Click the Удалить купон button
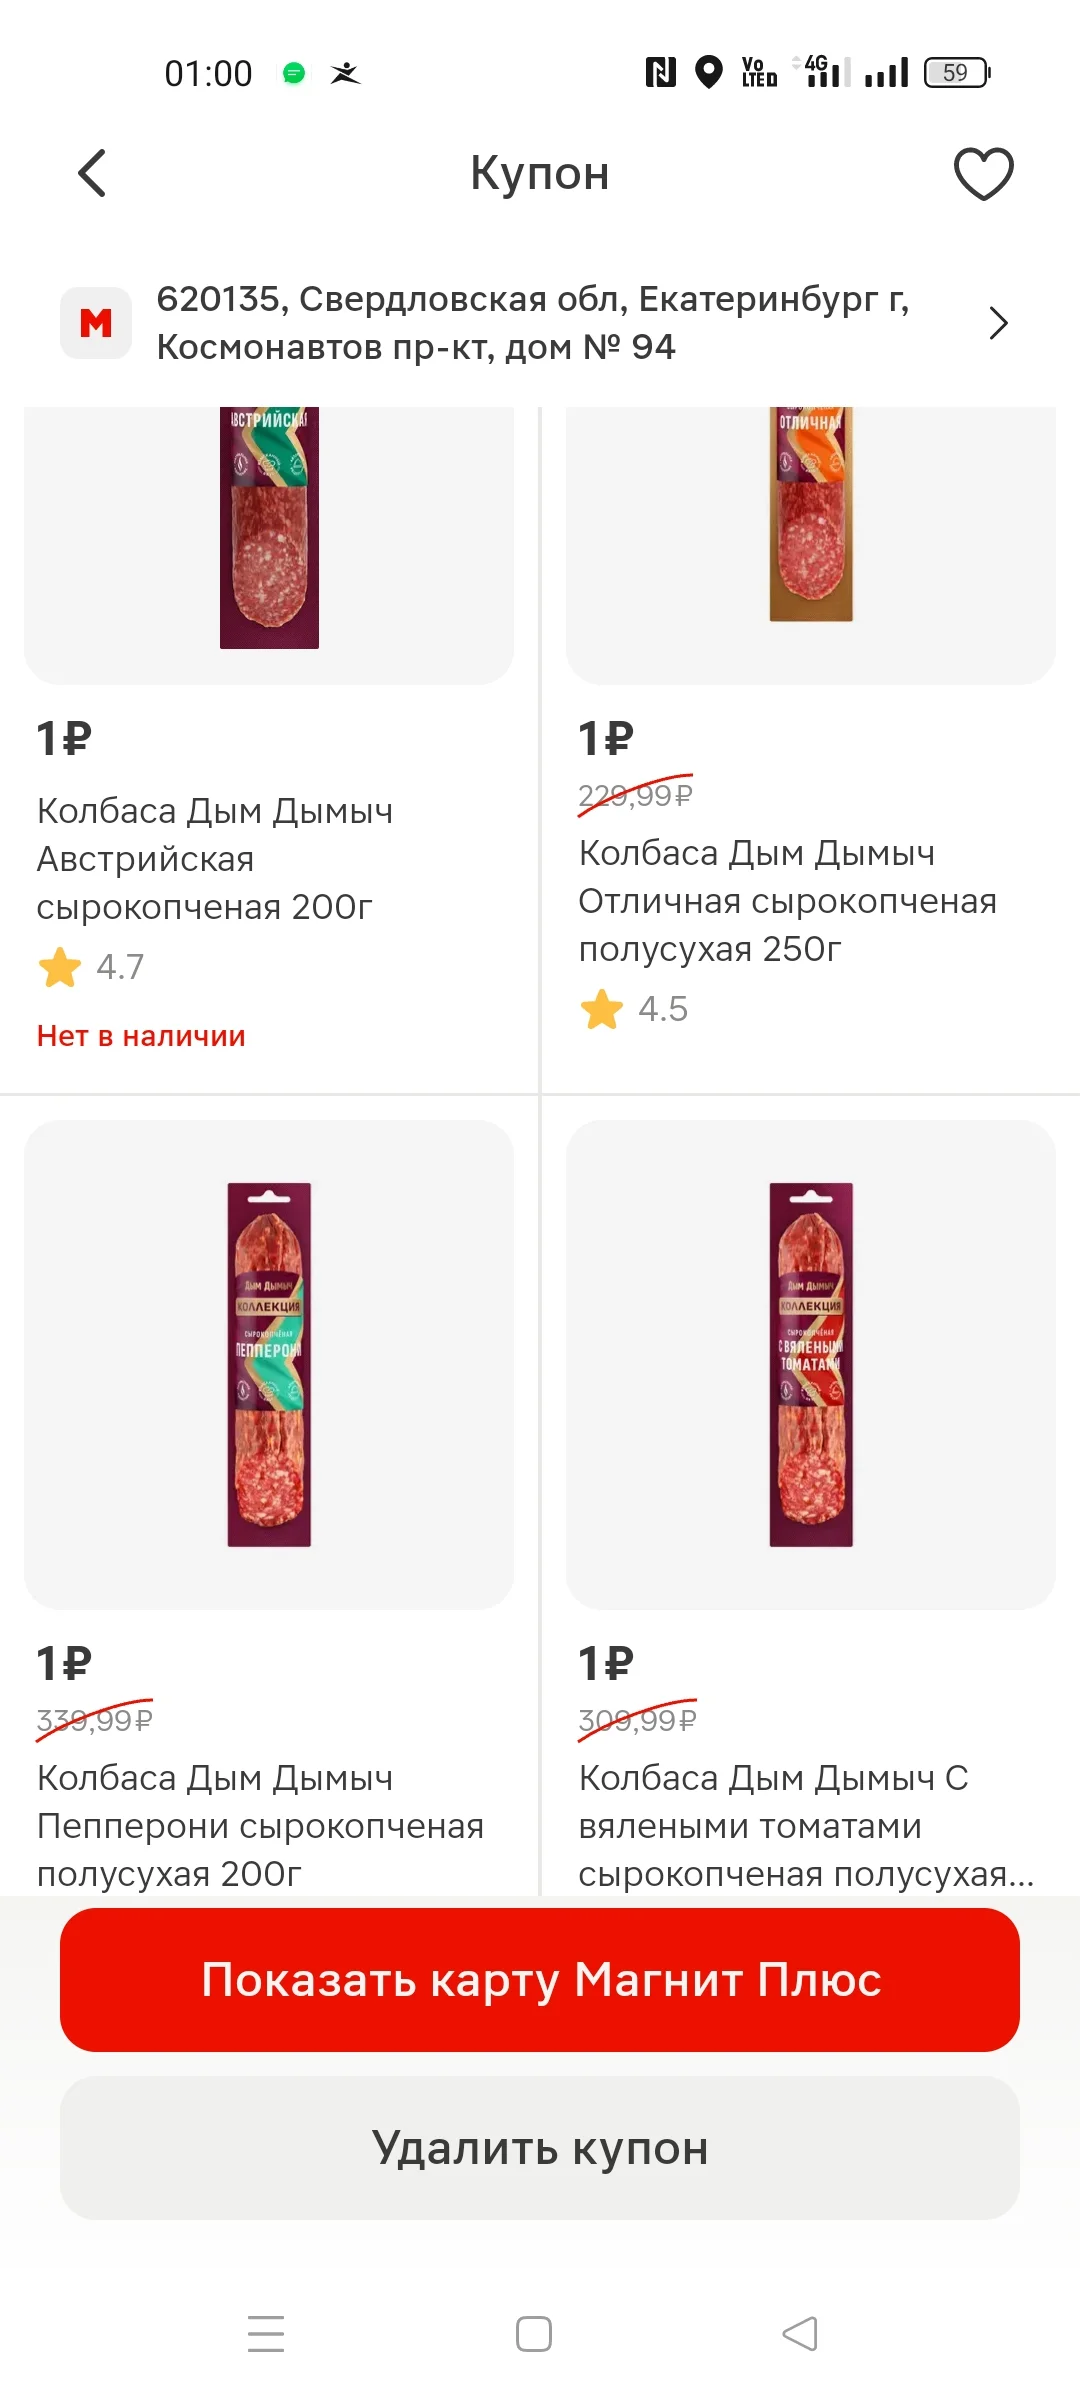The image size is (1080, 2400). [x=540, y=2148]
